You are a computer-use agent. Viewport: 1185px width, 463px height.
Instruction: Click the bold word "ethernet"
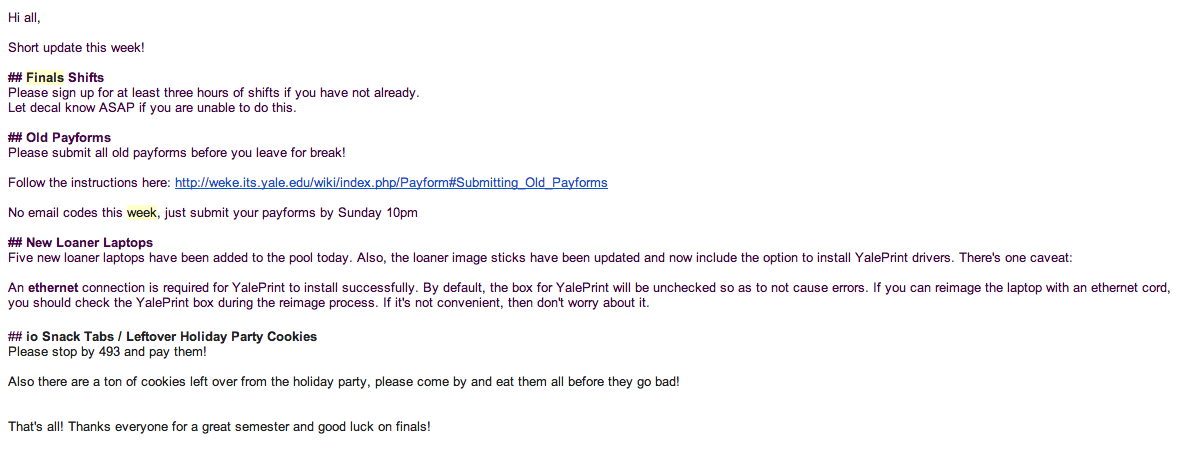53,288
